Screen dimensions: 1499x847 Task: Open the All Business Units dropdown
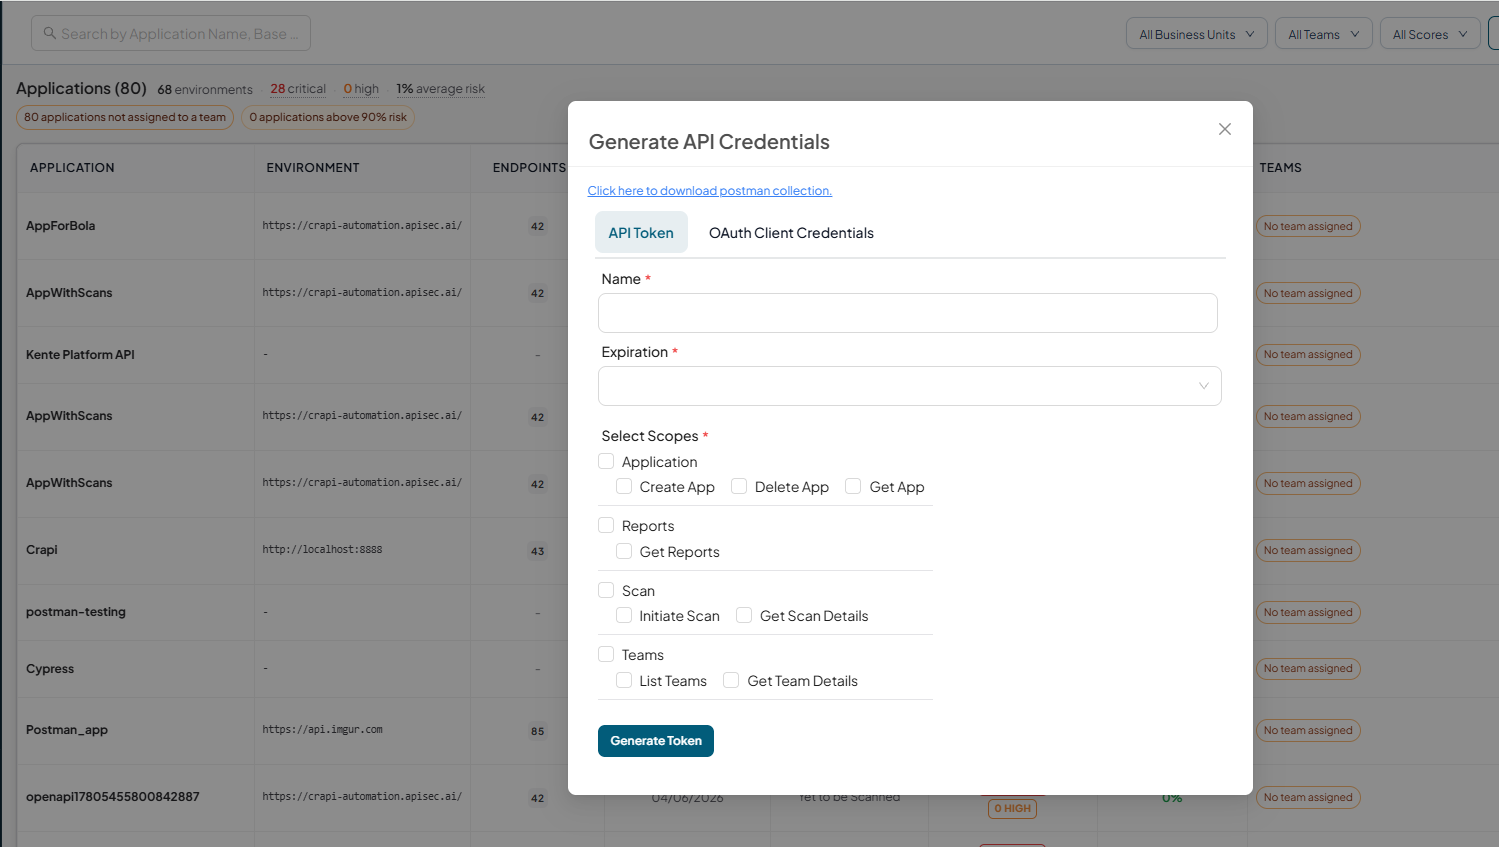tap(1196, 34)
